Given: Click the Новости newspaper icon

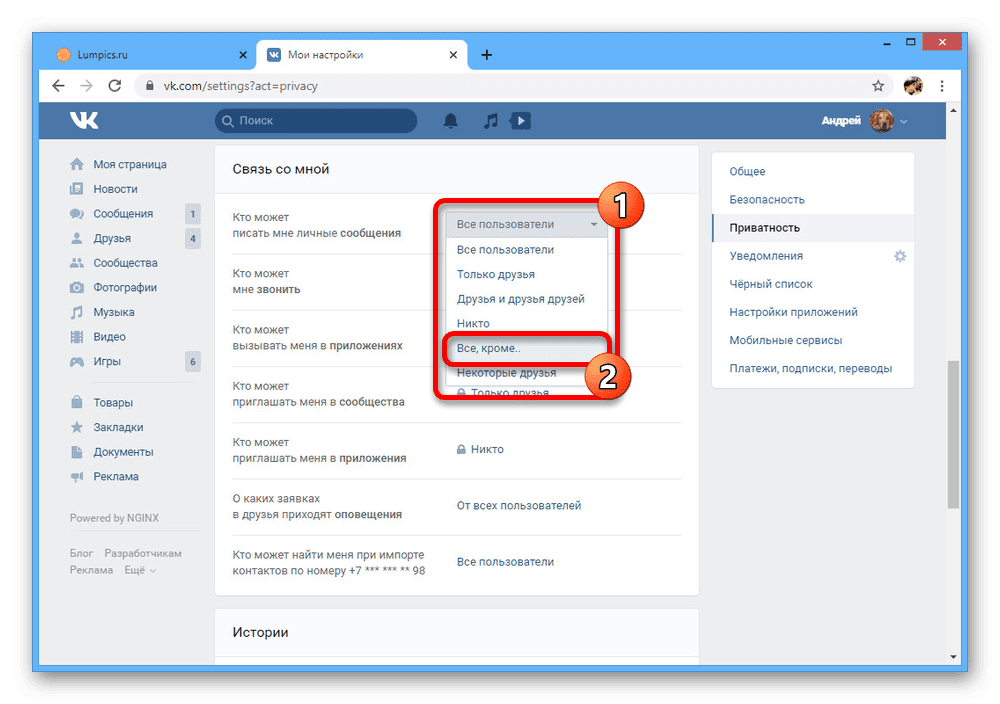Looking at the screenshot, I should pos(77,189).
